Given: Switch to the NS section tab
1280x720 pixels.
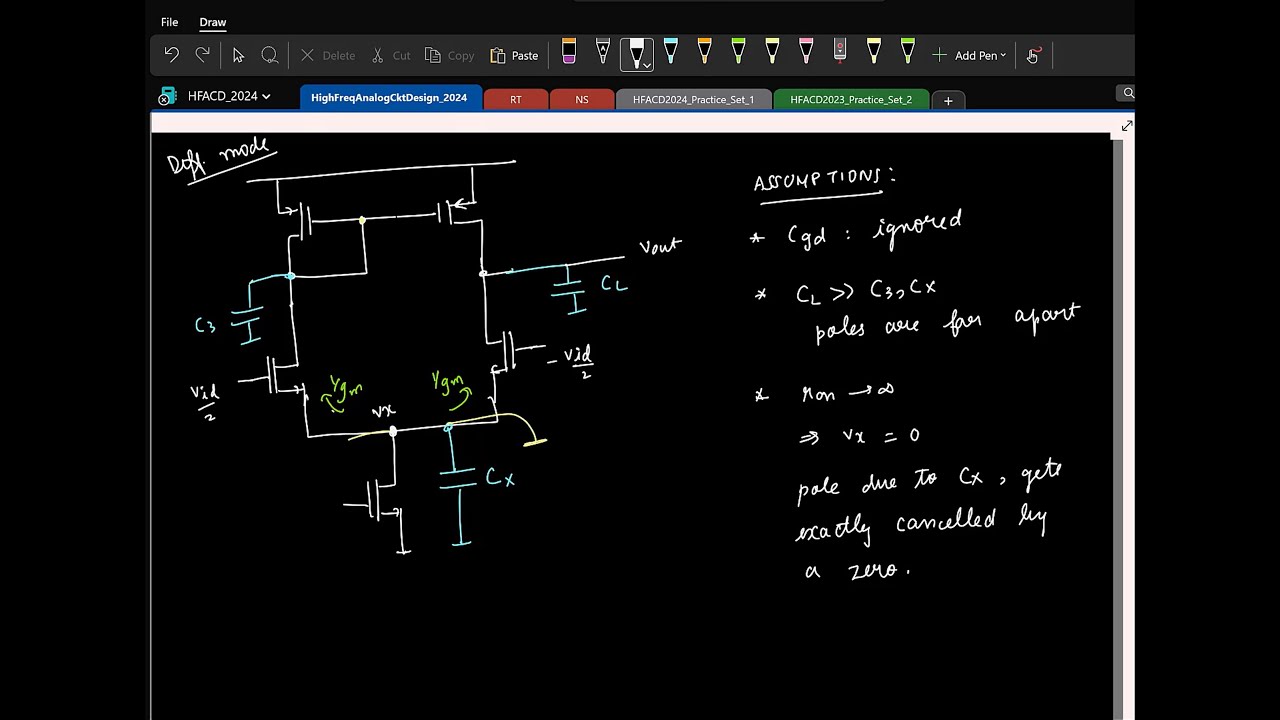Looking at the screenshot, I should 582,99.
